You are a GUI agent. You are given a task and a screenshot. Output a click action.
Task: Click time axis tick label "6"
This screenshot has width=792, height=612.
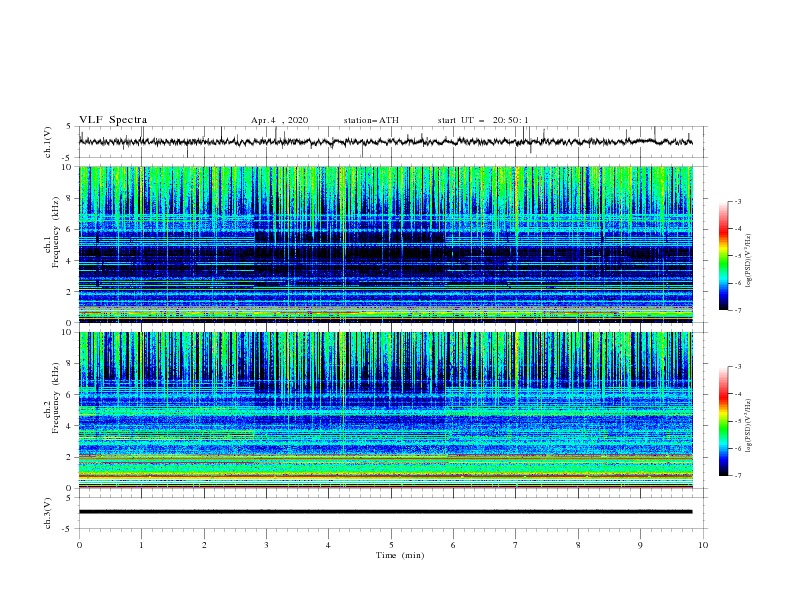pyautogui.click(x=453, y=545)
